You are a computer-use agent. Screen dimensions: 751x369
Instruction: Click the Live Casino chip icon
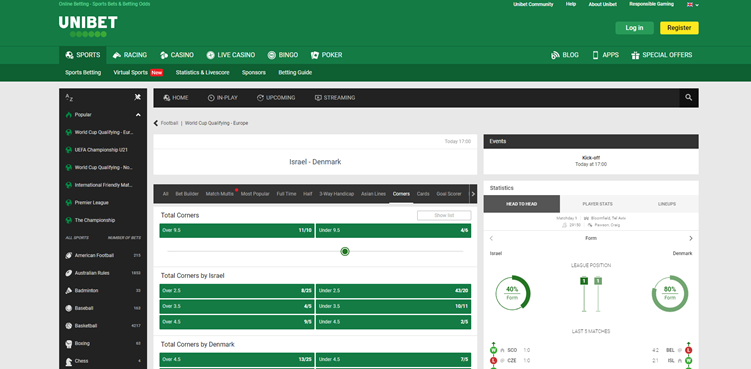click(x=210, y=55)
